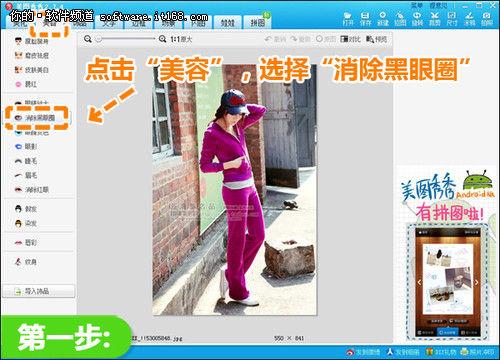Choose 消除红眼 (red-eye removal) in the sidebar
The width and height of the screenshot is (500, 360).
pos(32,190)
